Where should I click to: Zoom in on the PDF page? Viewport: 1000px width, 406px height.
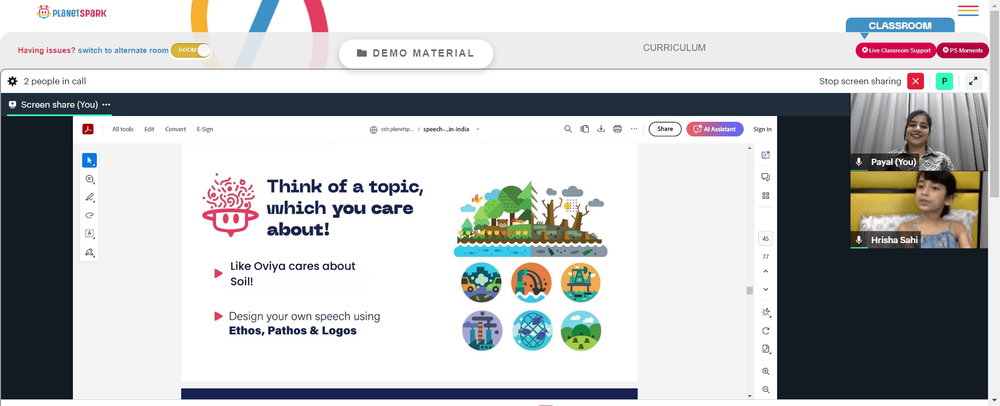tap(765, 371)
